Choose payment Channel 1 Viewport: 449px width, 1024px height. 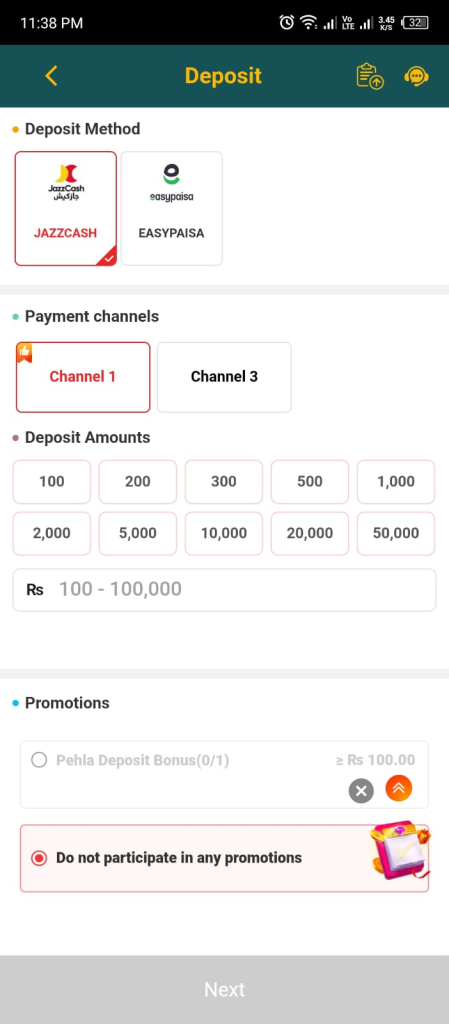pyautogui.click(x=83, y=377)
